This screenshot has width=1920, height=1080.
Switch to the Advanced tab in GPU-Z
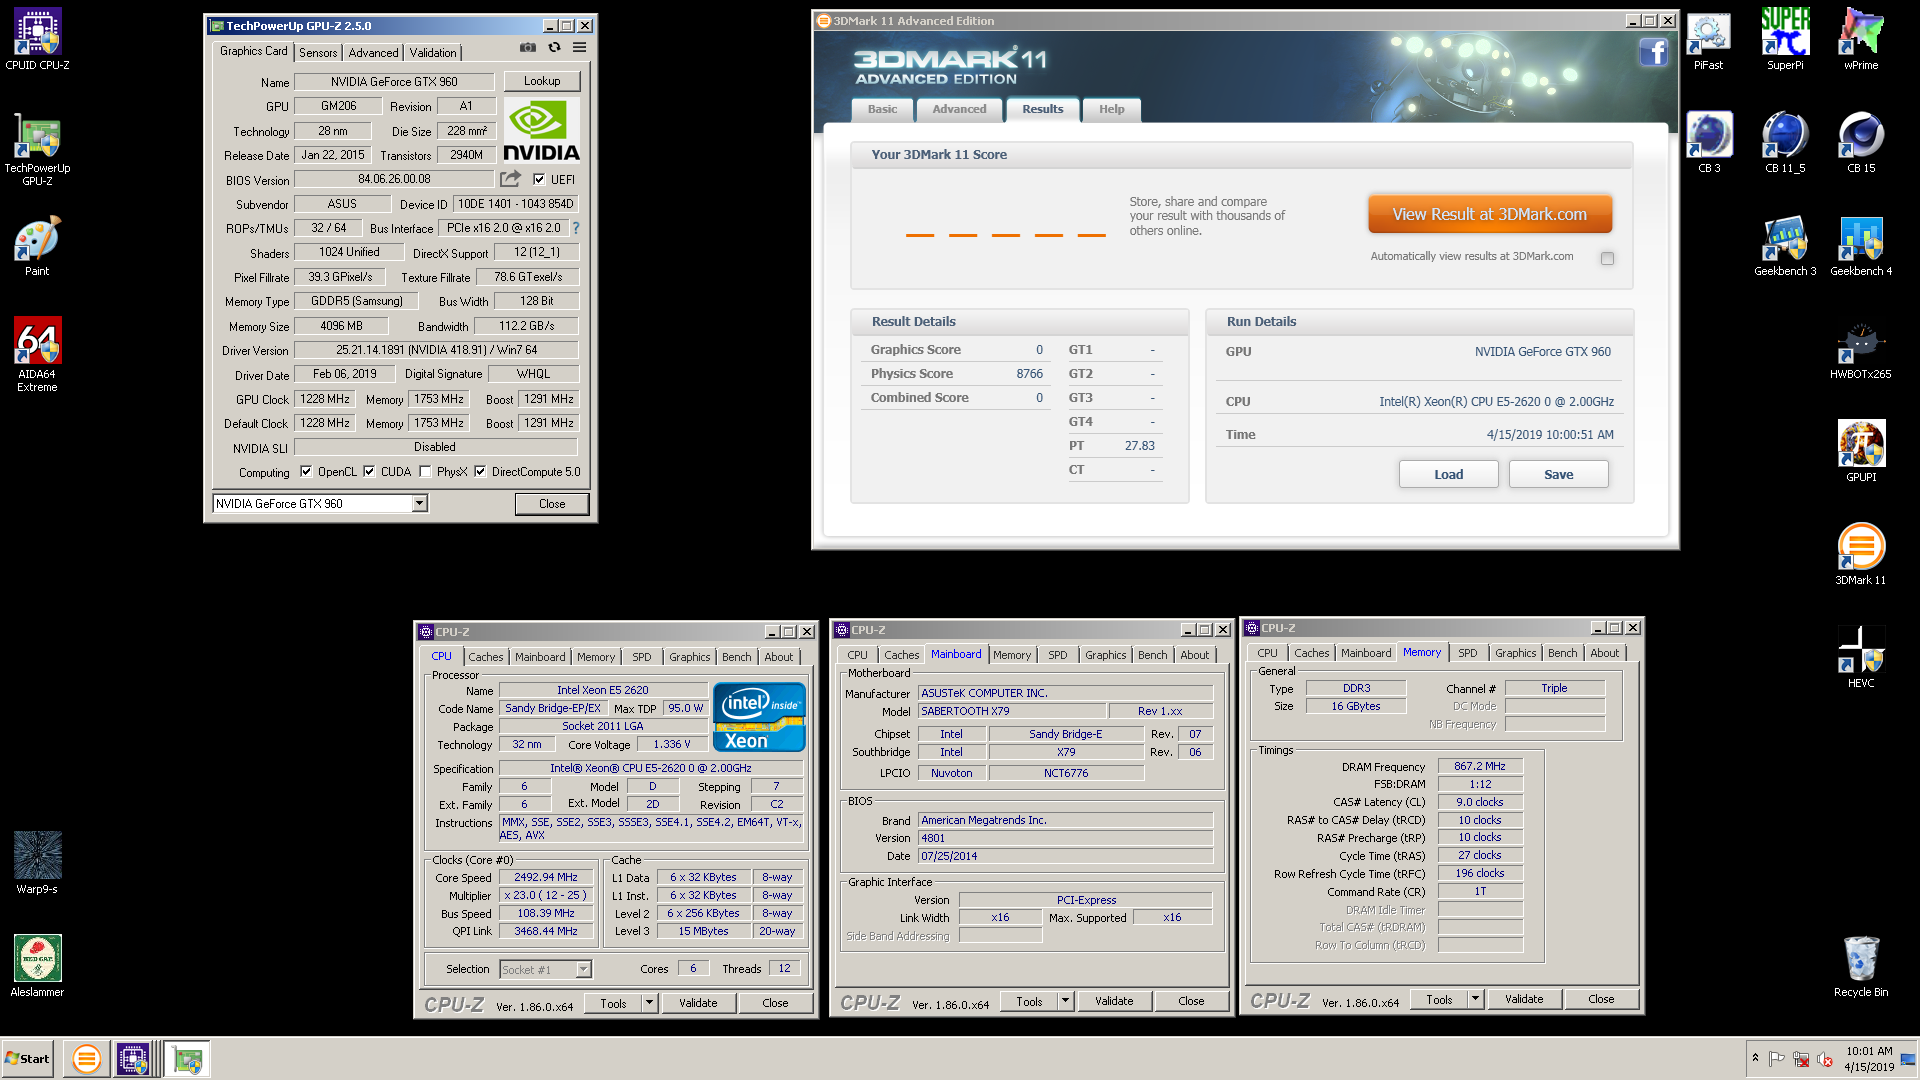click(373, 53)
